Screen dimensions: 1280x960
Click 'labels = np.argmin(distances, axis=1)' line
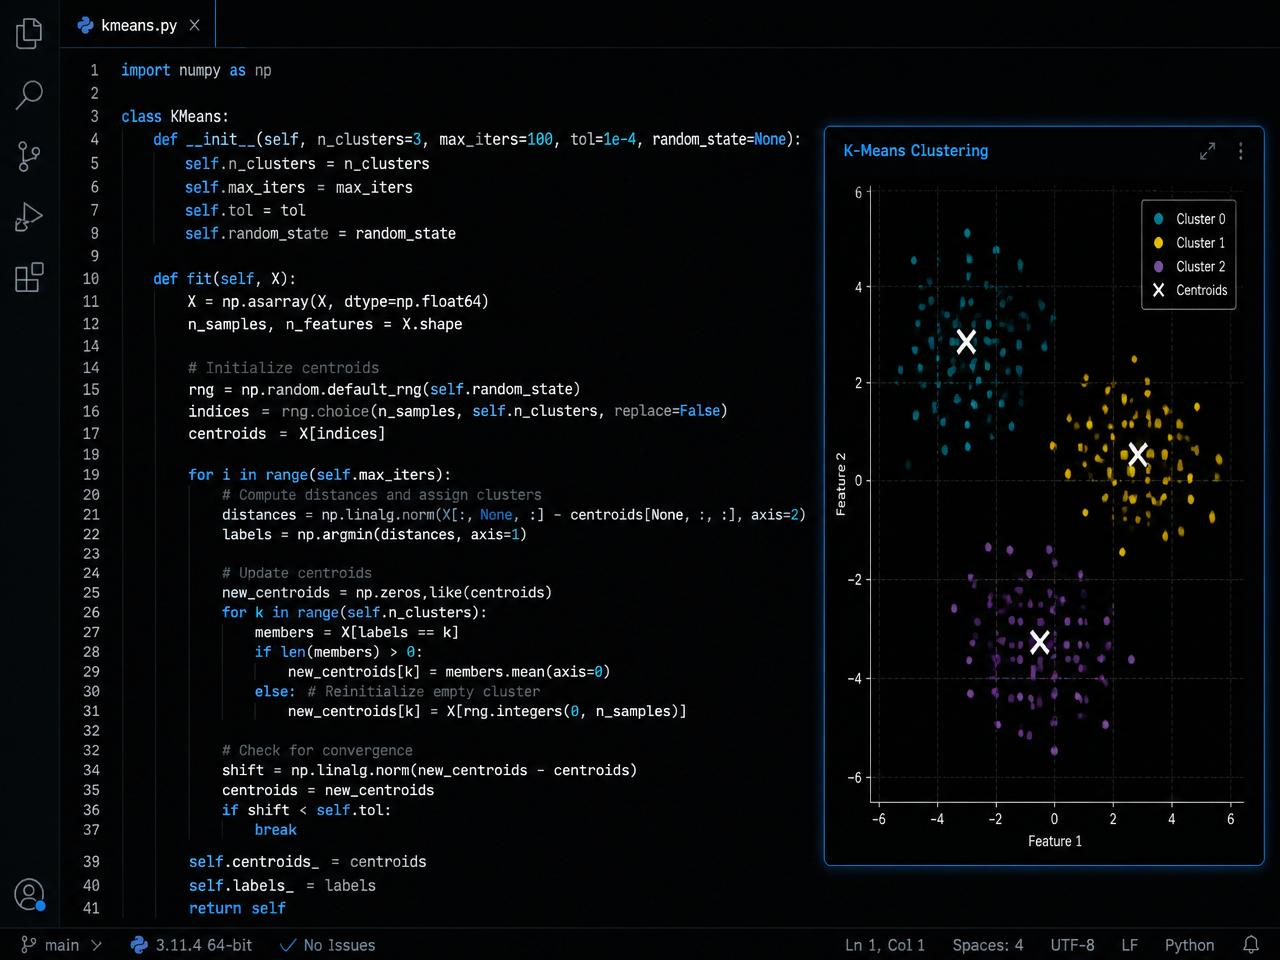374,535
